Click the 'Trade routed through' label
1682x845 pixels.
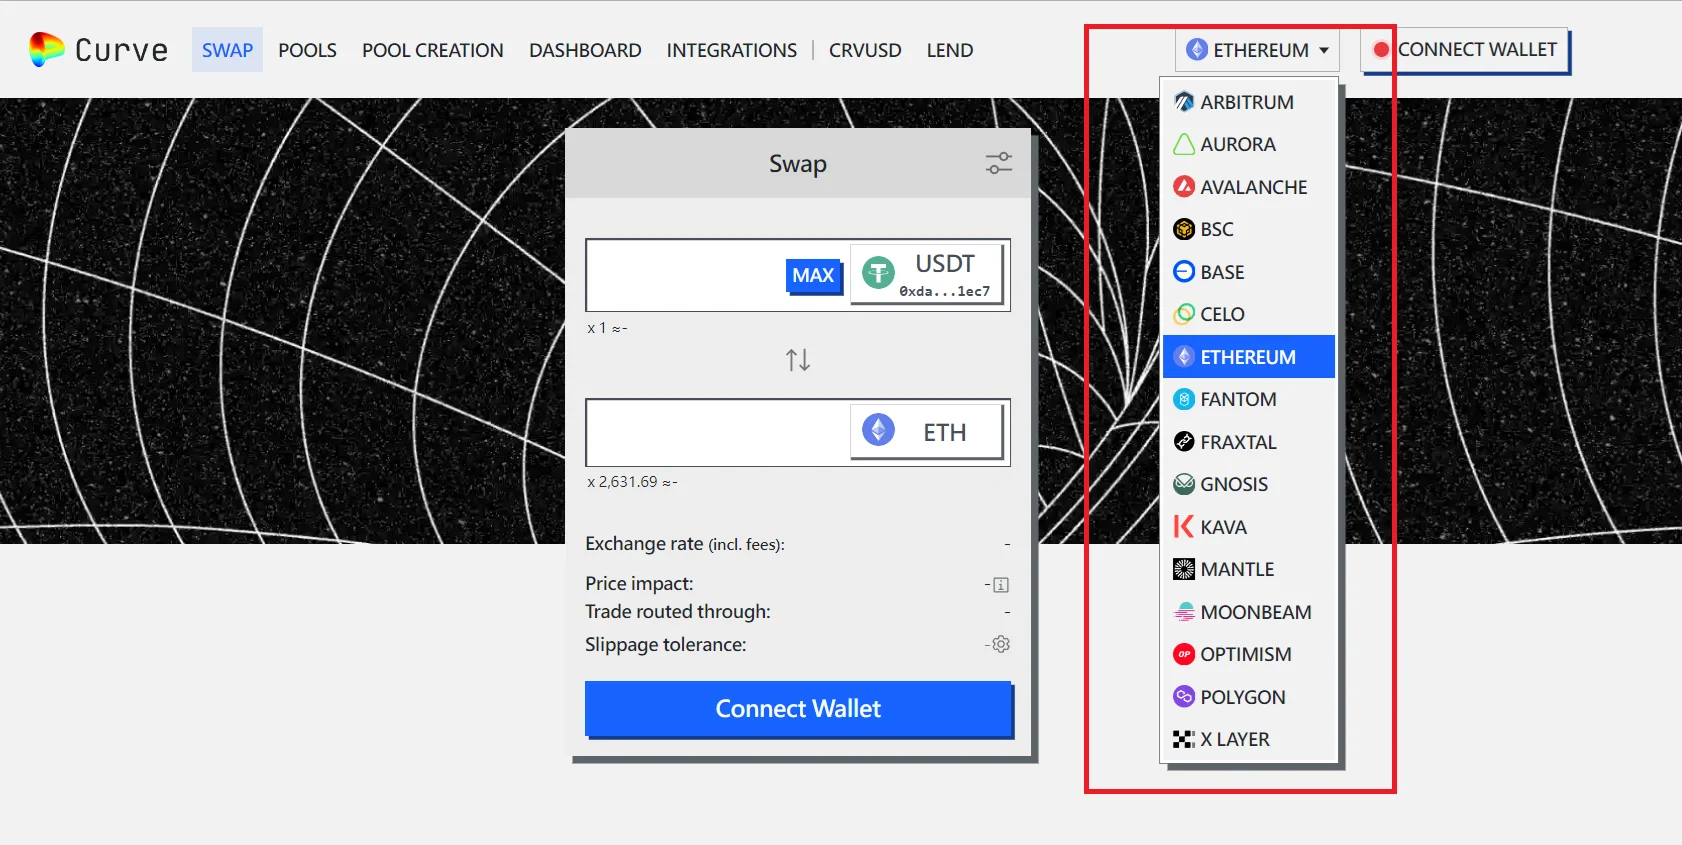tap(678, 611)
